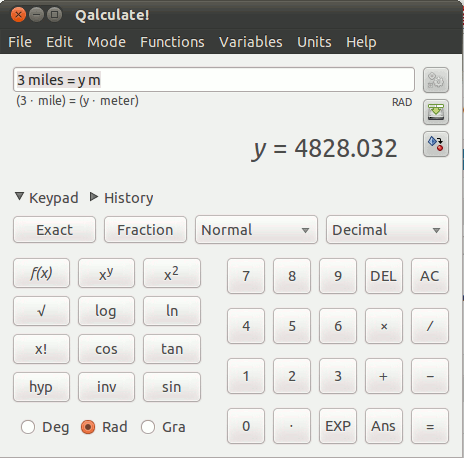The height and width of the screenshot is (458, 464).
Task: Click the digit 5 key
Action: coord(292,326)
